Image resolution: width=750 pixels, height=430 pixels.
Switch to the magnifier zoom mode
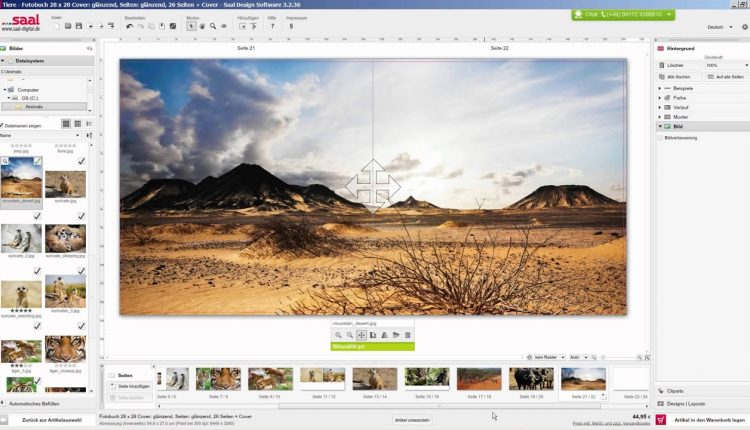point(213,26)
